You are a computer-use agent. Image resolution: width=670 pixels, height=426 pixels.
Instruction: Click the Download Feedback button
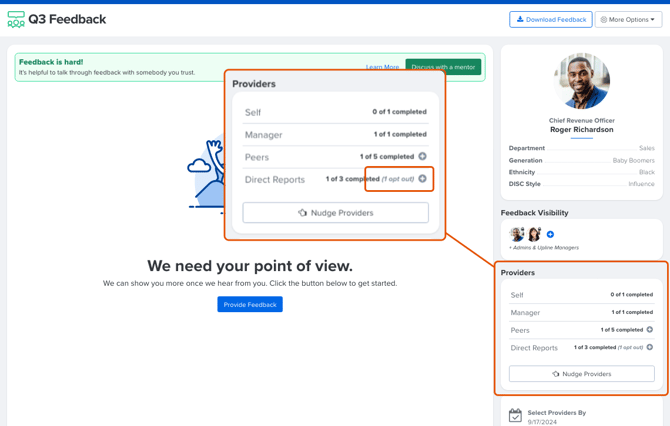(x=550, y=19)
